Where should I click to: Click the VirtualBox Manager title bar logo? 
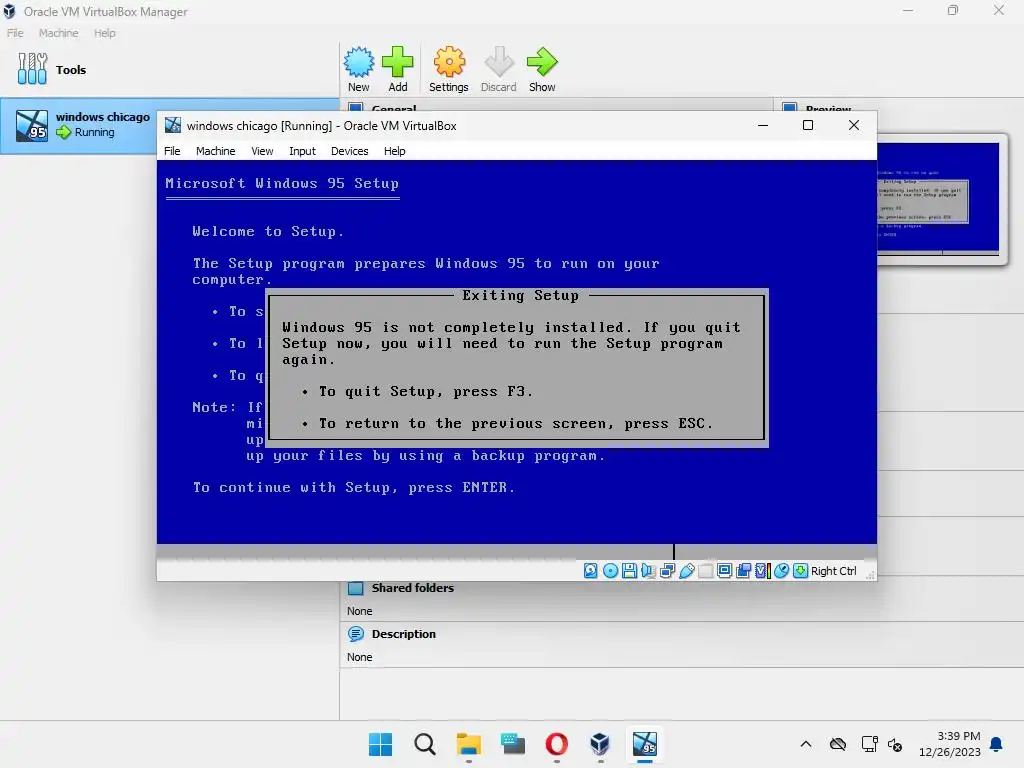click(x=9, y=11)
